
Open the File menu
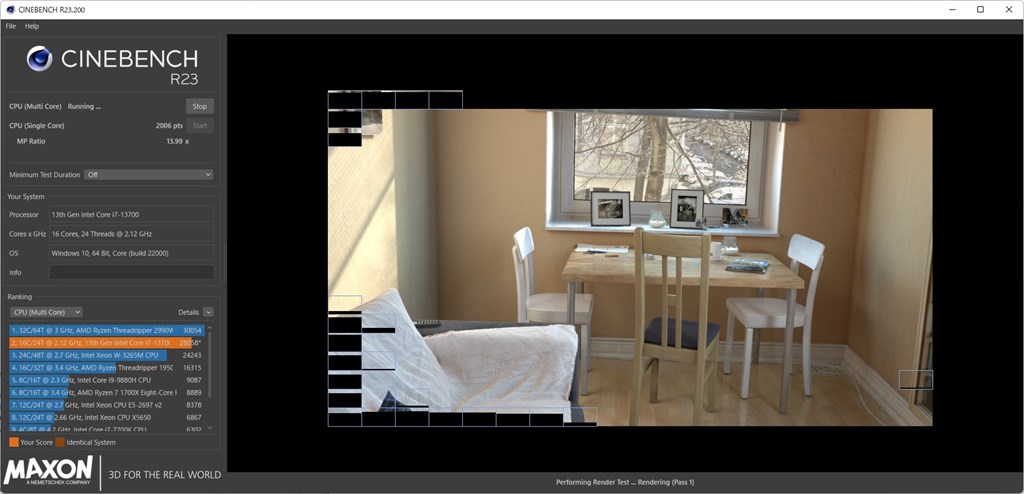coord(10,26)
